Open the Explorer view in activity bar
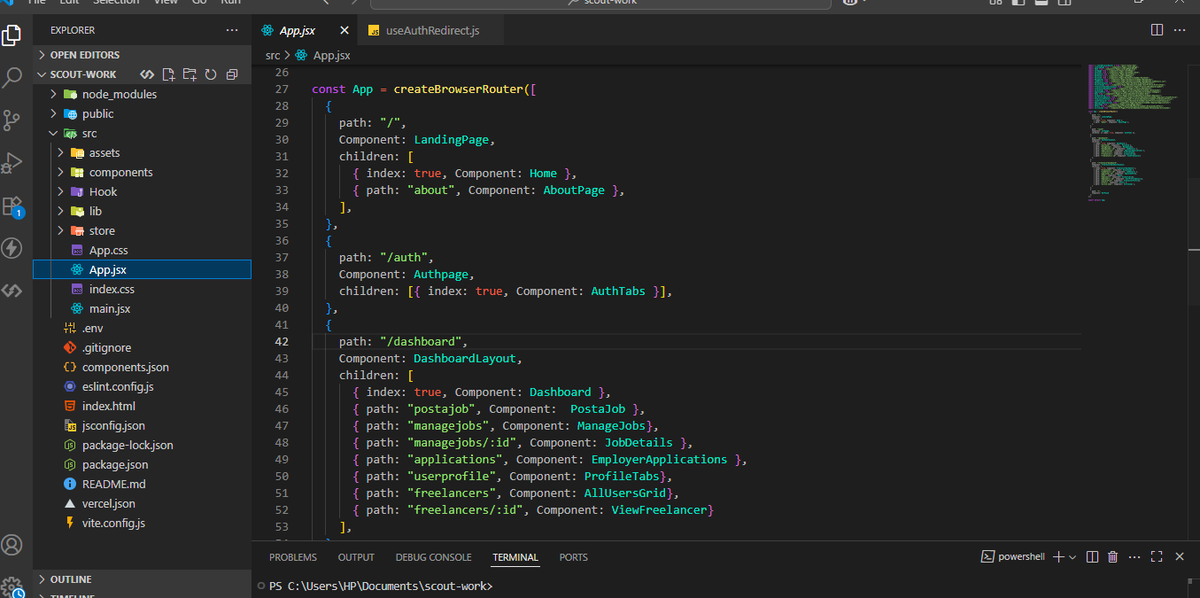This screenshot has width=1200, height=598. point(12,37)
